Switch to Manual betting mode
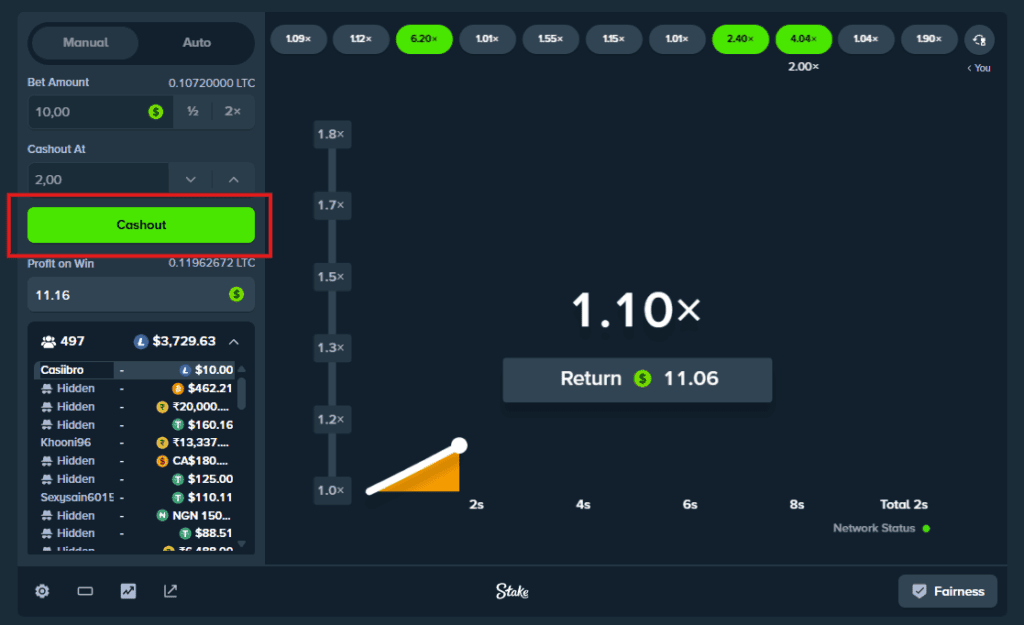 tap(86, 43)
